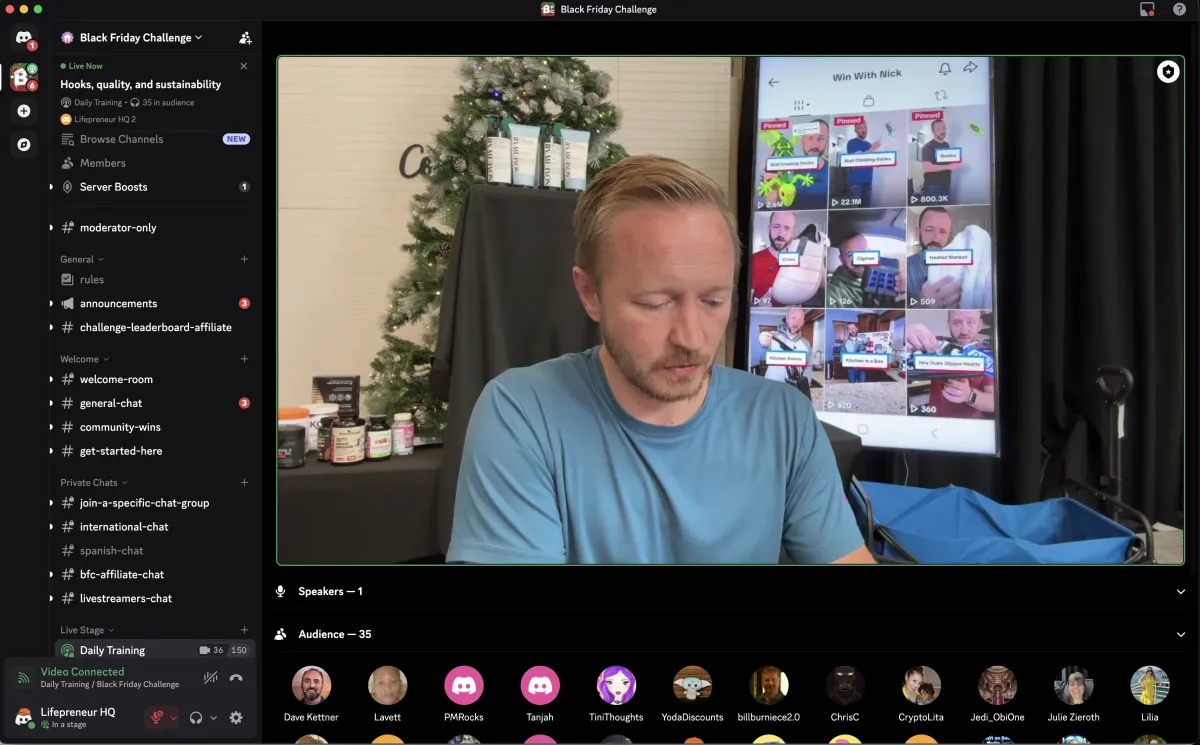Collapse the Live Stage category

(87, 630)
